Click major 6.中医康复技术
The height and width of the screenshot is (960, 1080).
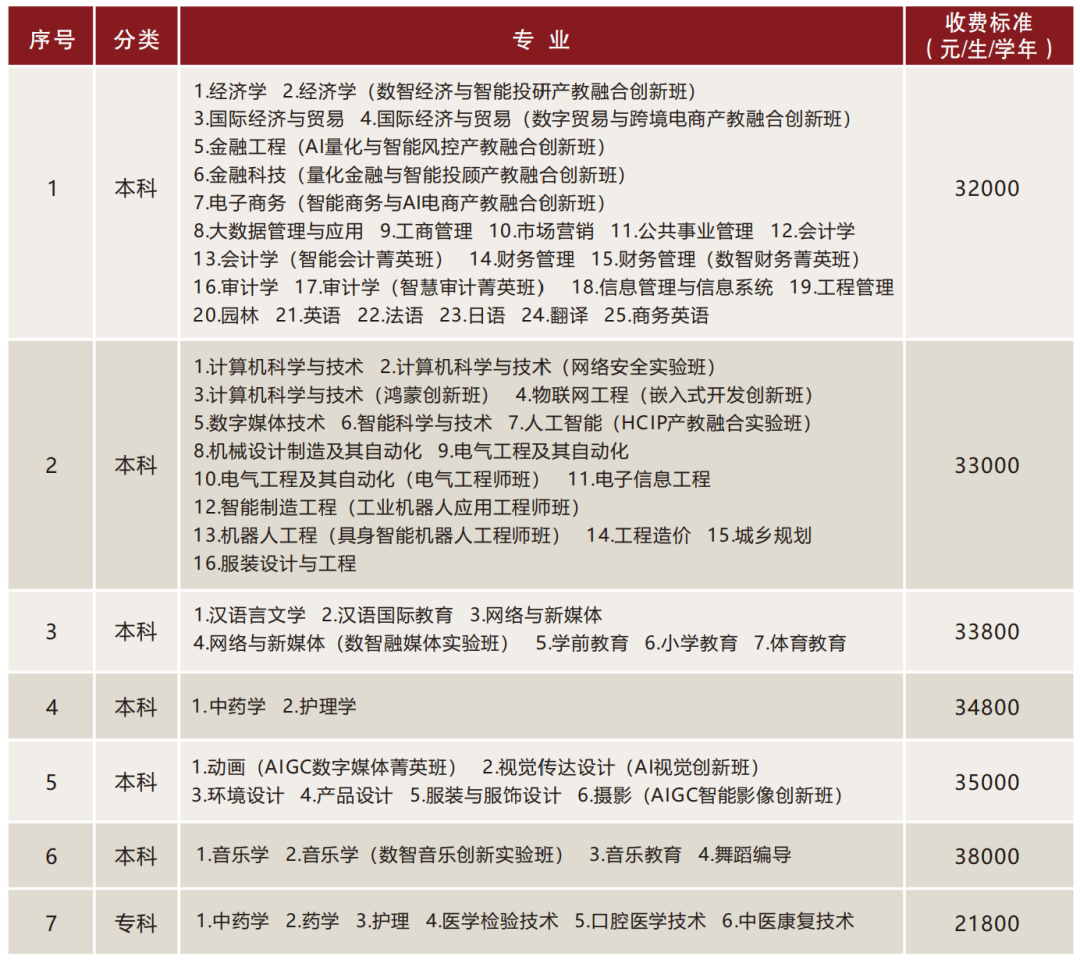pyautogui.click(x=788, y=921)
